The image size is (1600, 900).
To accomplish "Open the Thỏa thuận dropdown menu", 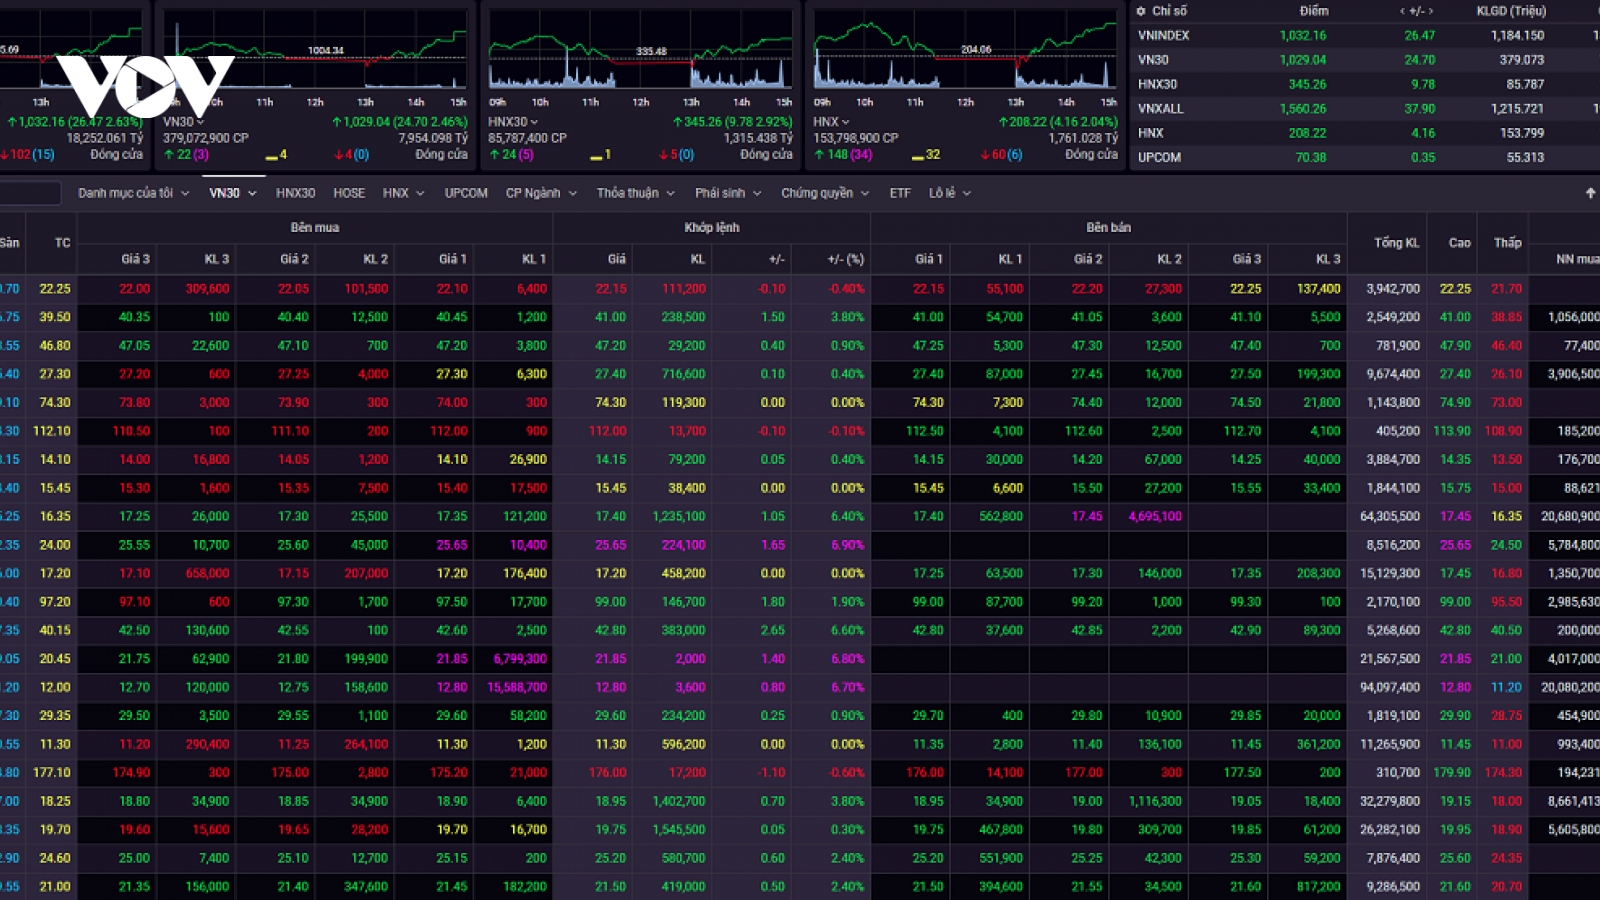I will (636, 193).
